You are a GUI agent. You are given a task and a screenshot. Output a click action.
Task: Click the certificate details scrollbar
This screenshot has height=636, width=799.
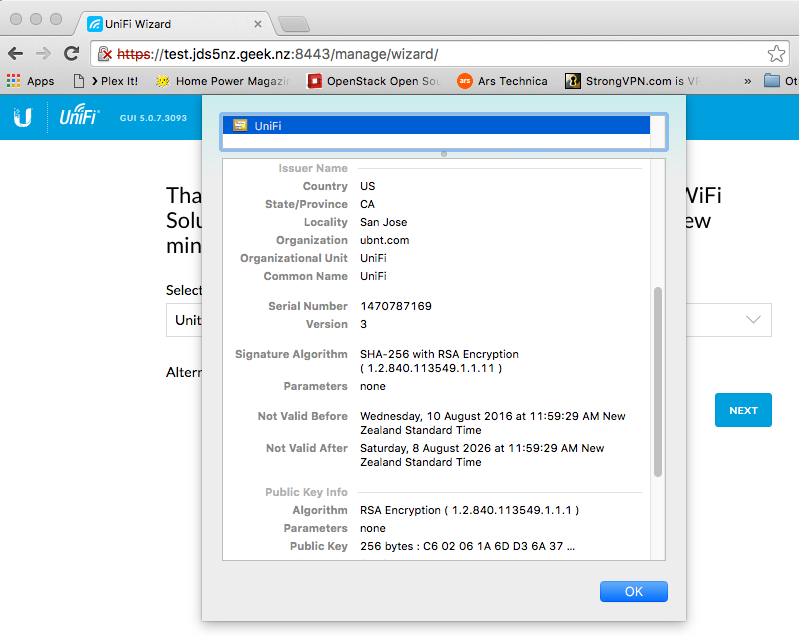[x=658, y=382]
